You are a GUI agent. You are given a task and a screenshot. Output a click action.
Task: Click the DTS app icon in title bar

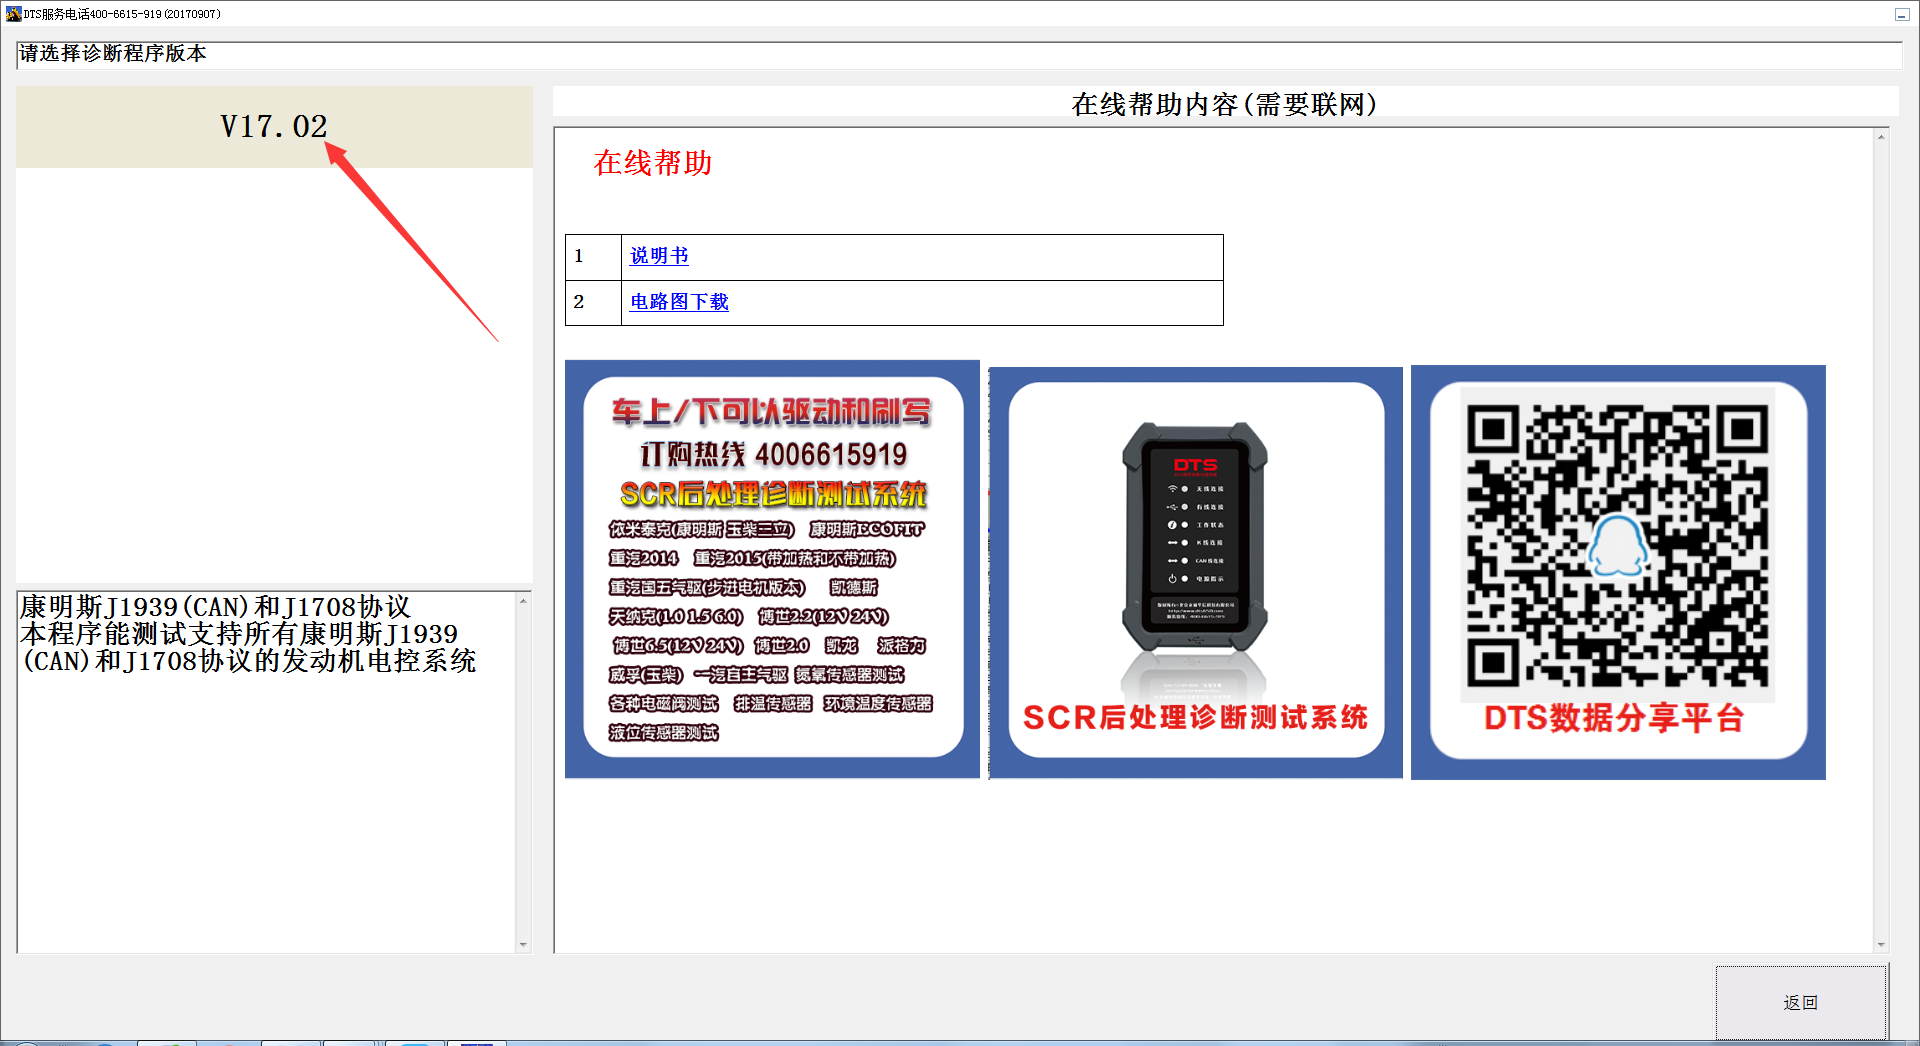pos(13,14)
